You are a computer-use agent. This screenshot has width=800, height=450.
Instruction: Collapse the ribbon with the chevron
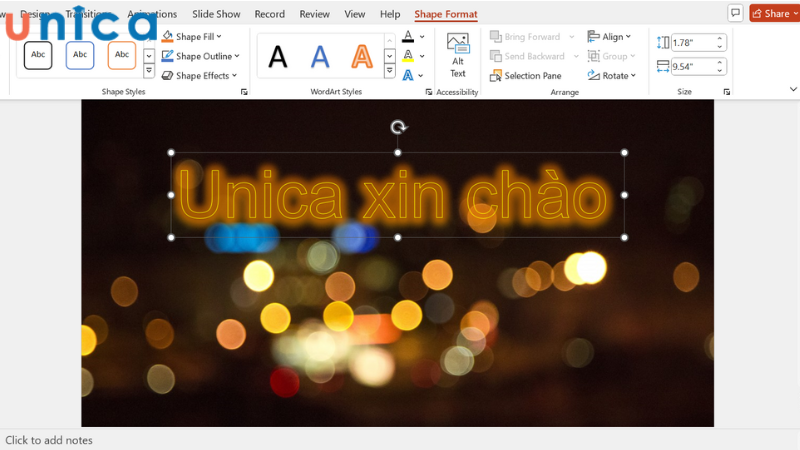point(793,89)
